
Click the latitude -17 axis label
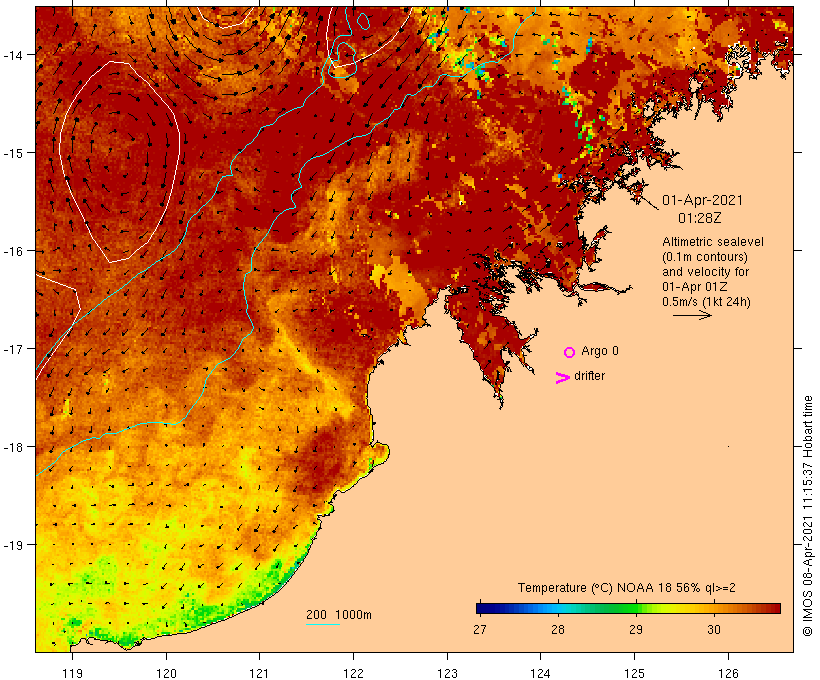pos(13,348)
